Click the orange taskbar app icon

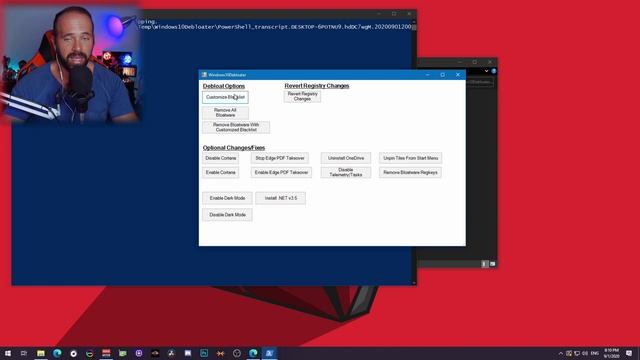[220, 353]
